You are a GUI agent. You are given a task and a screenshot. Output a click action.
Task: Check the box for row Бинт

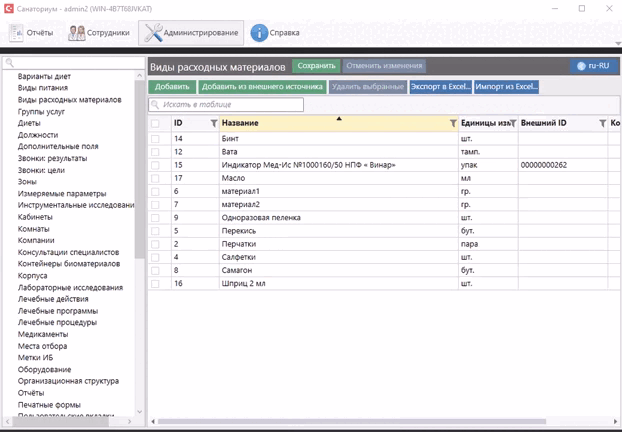point(155,138)
